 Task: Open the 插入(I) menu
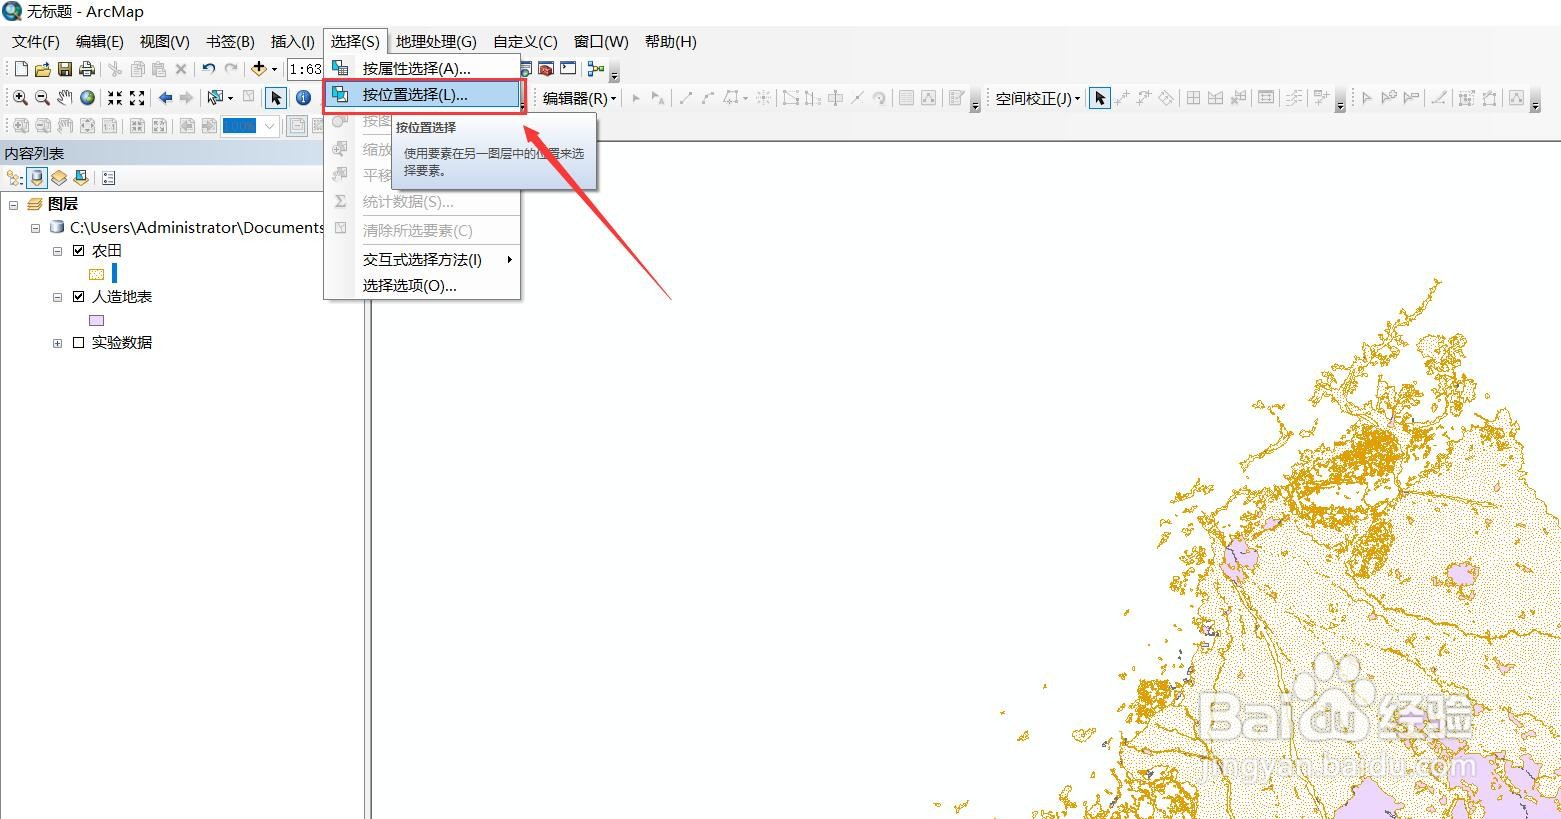(x=293, y=42)
